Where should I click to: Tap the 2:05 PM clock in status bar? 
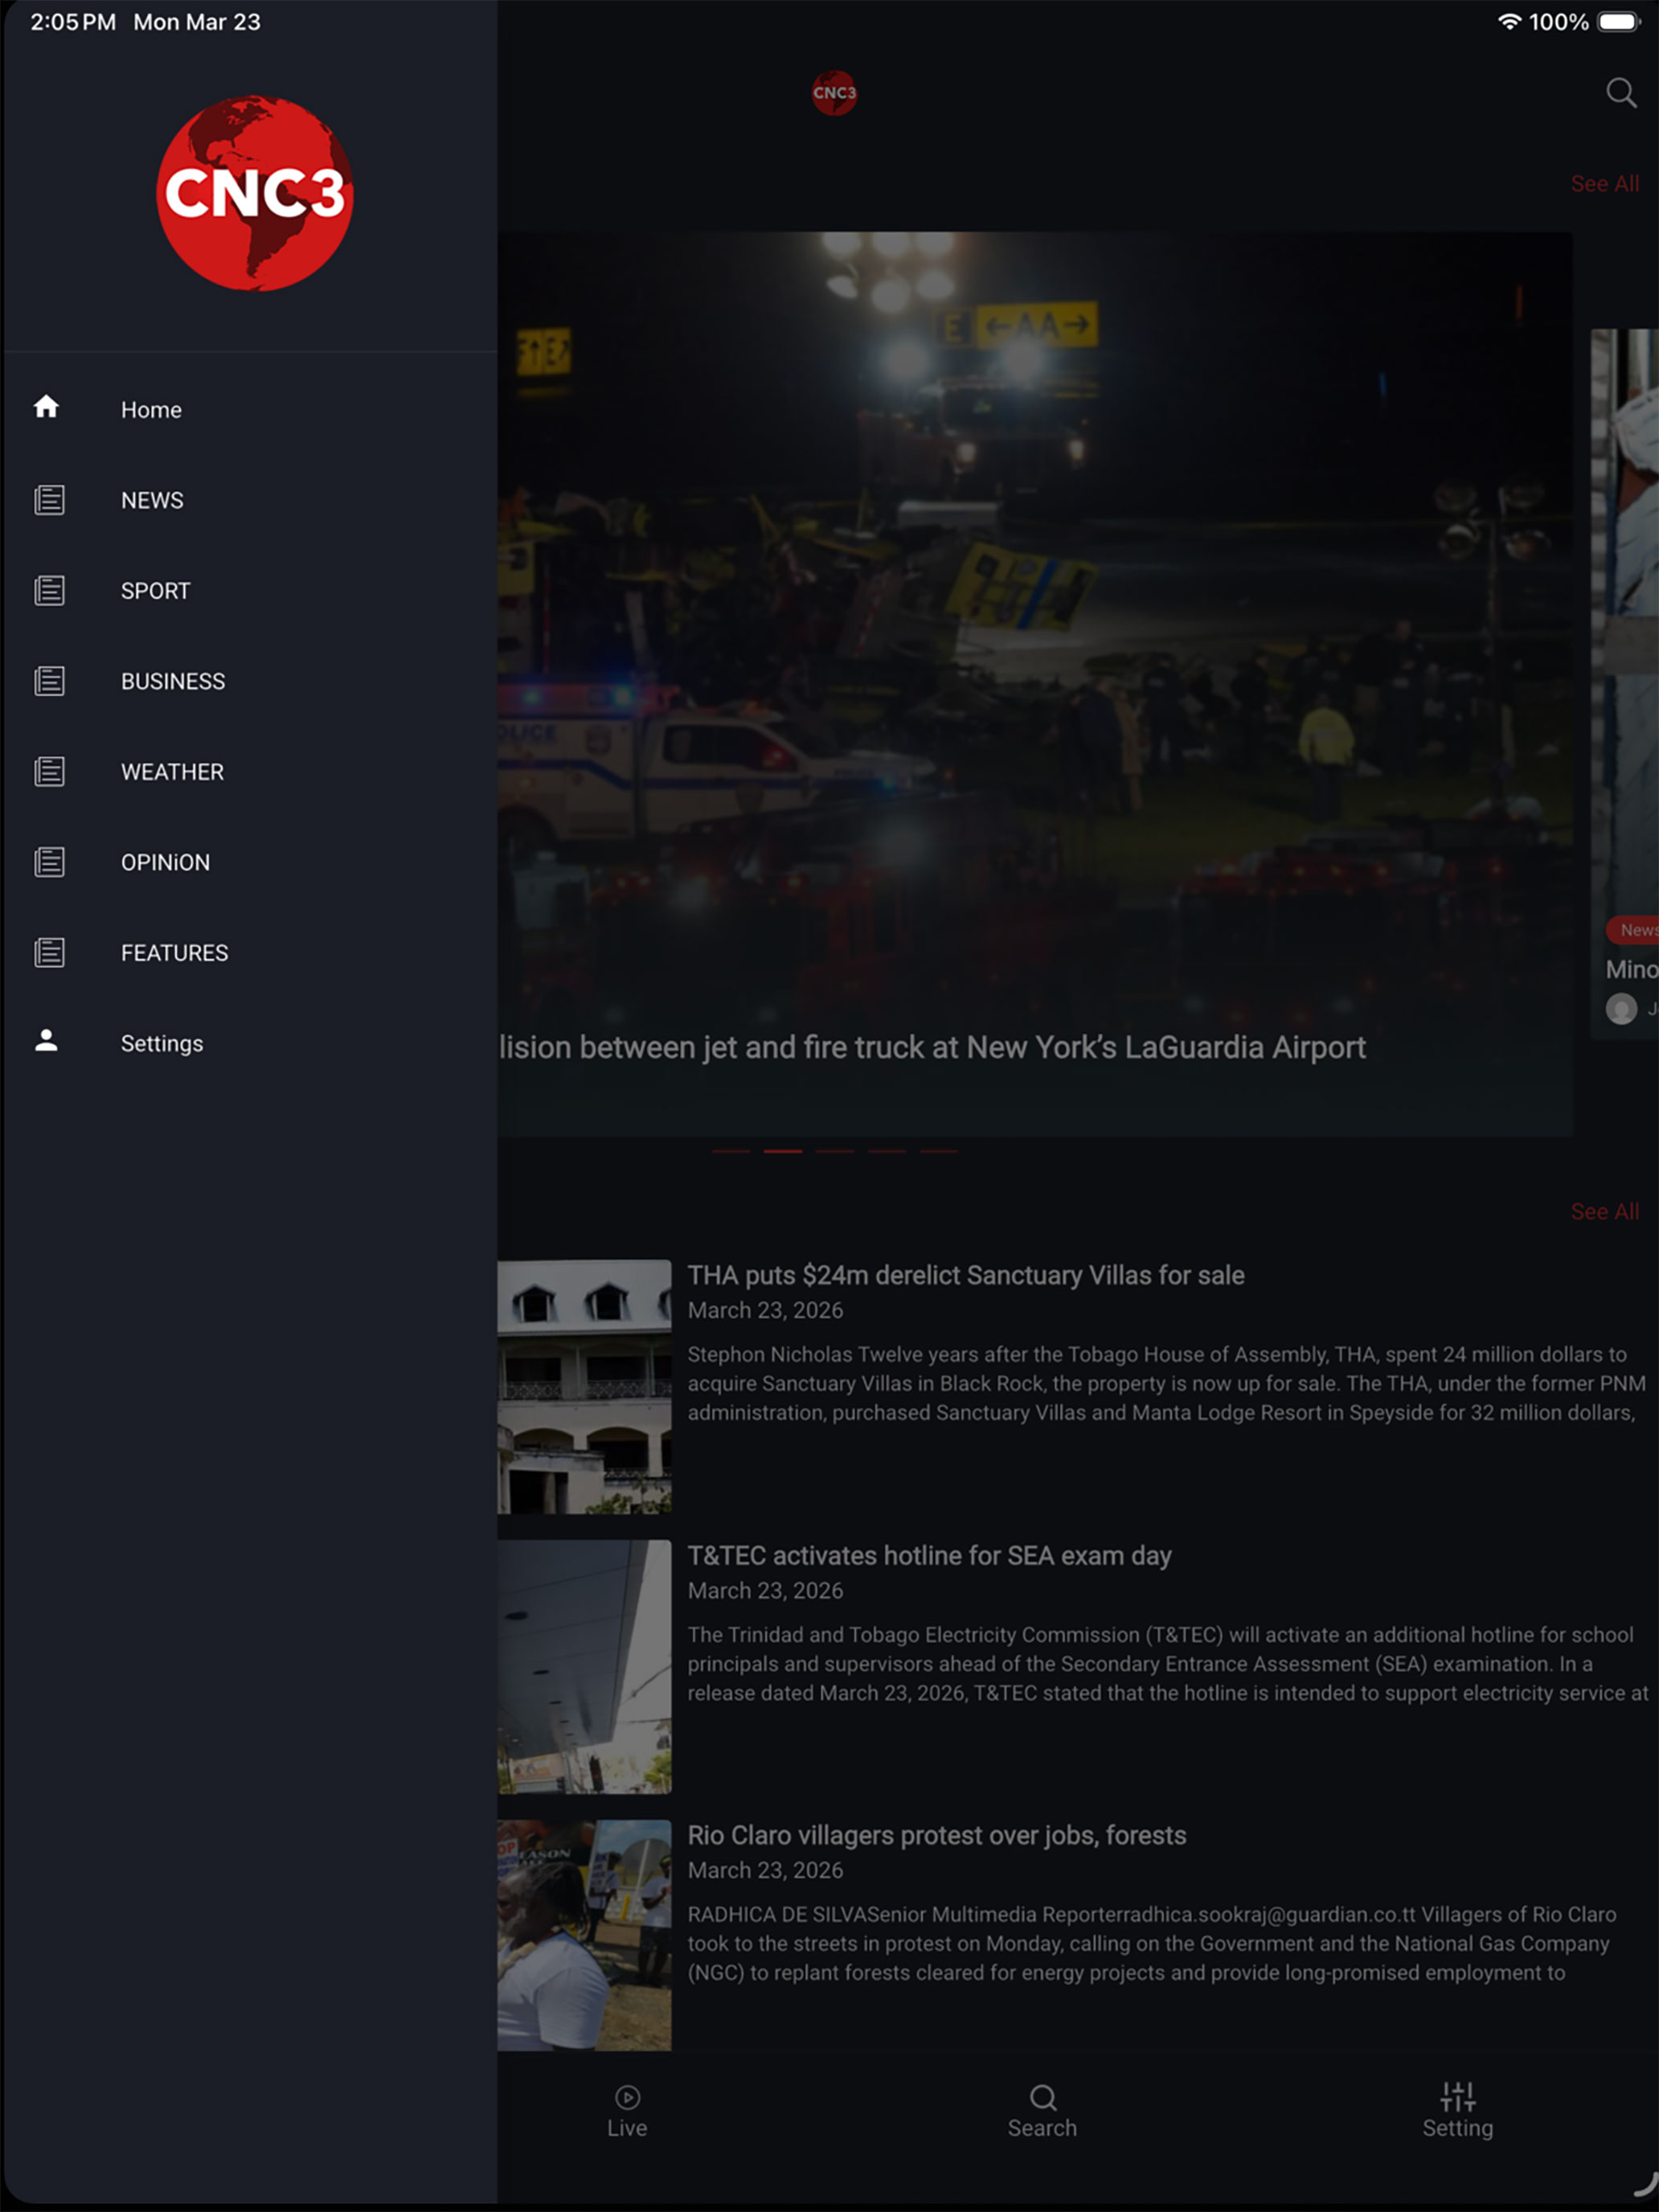coord(73,22)
